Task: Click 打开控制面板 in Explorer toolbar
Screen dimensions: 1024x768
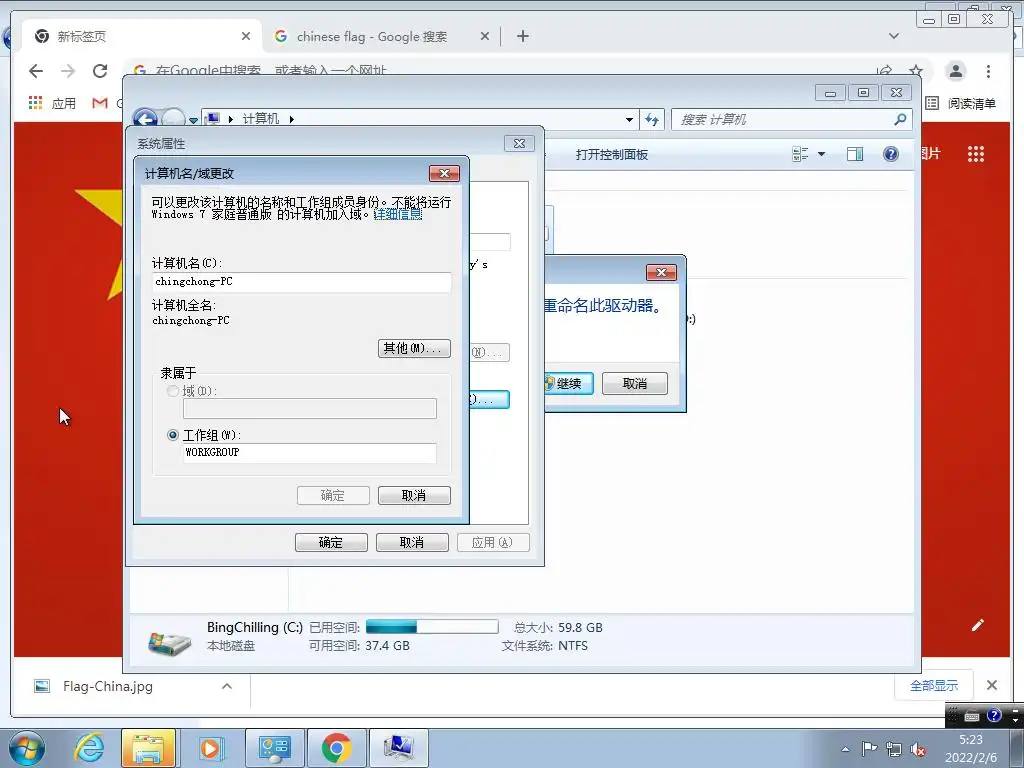Action: click(612, 155)
